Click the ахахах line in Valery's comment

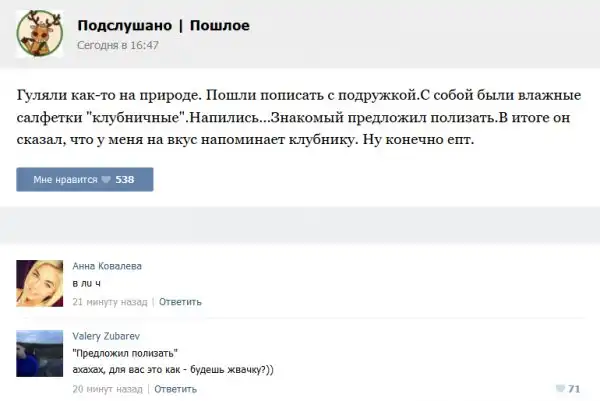click(173, 369)
